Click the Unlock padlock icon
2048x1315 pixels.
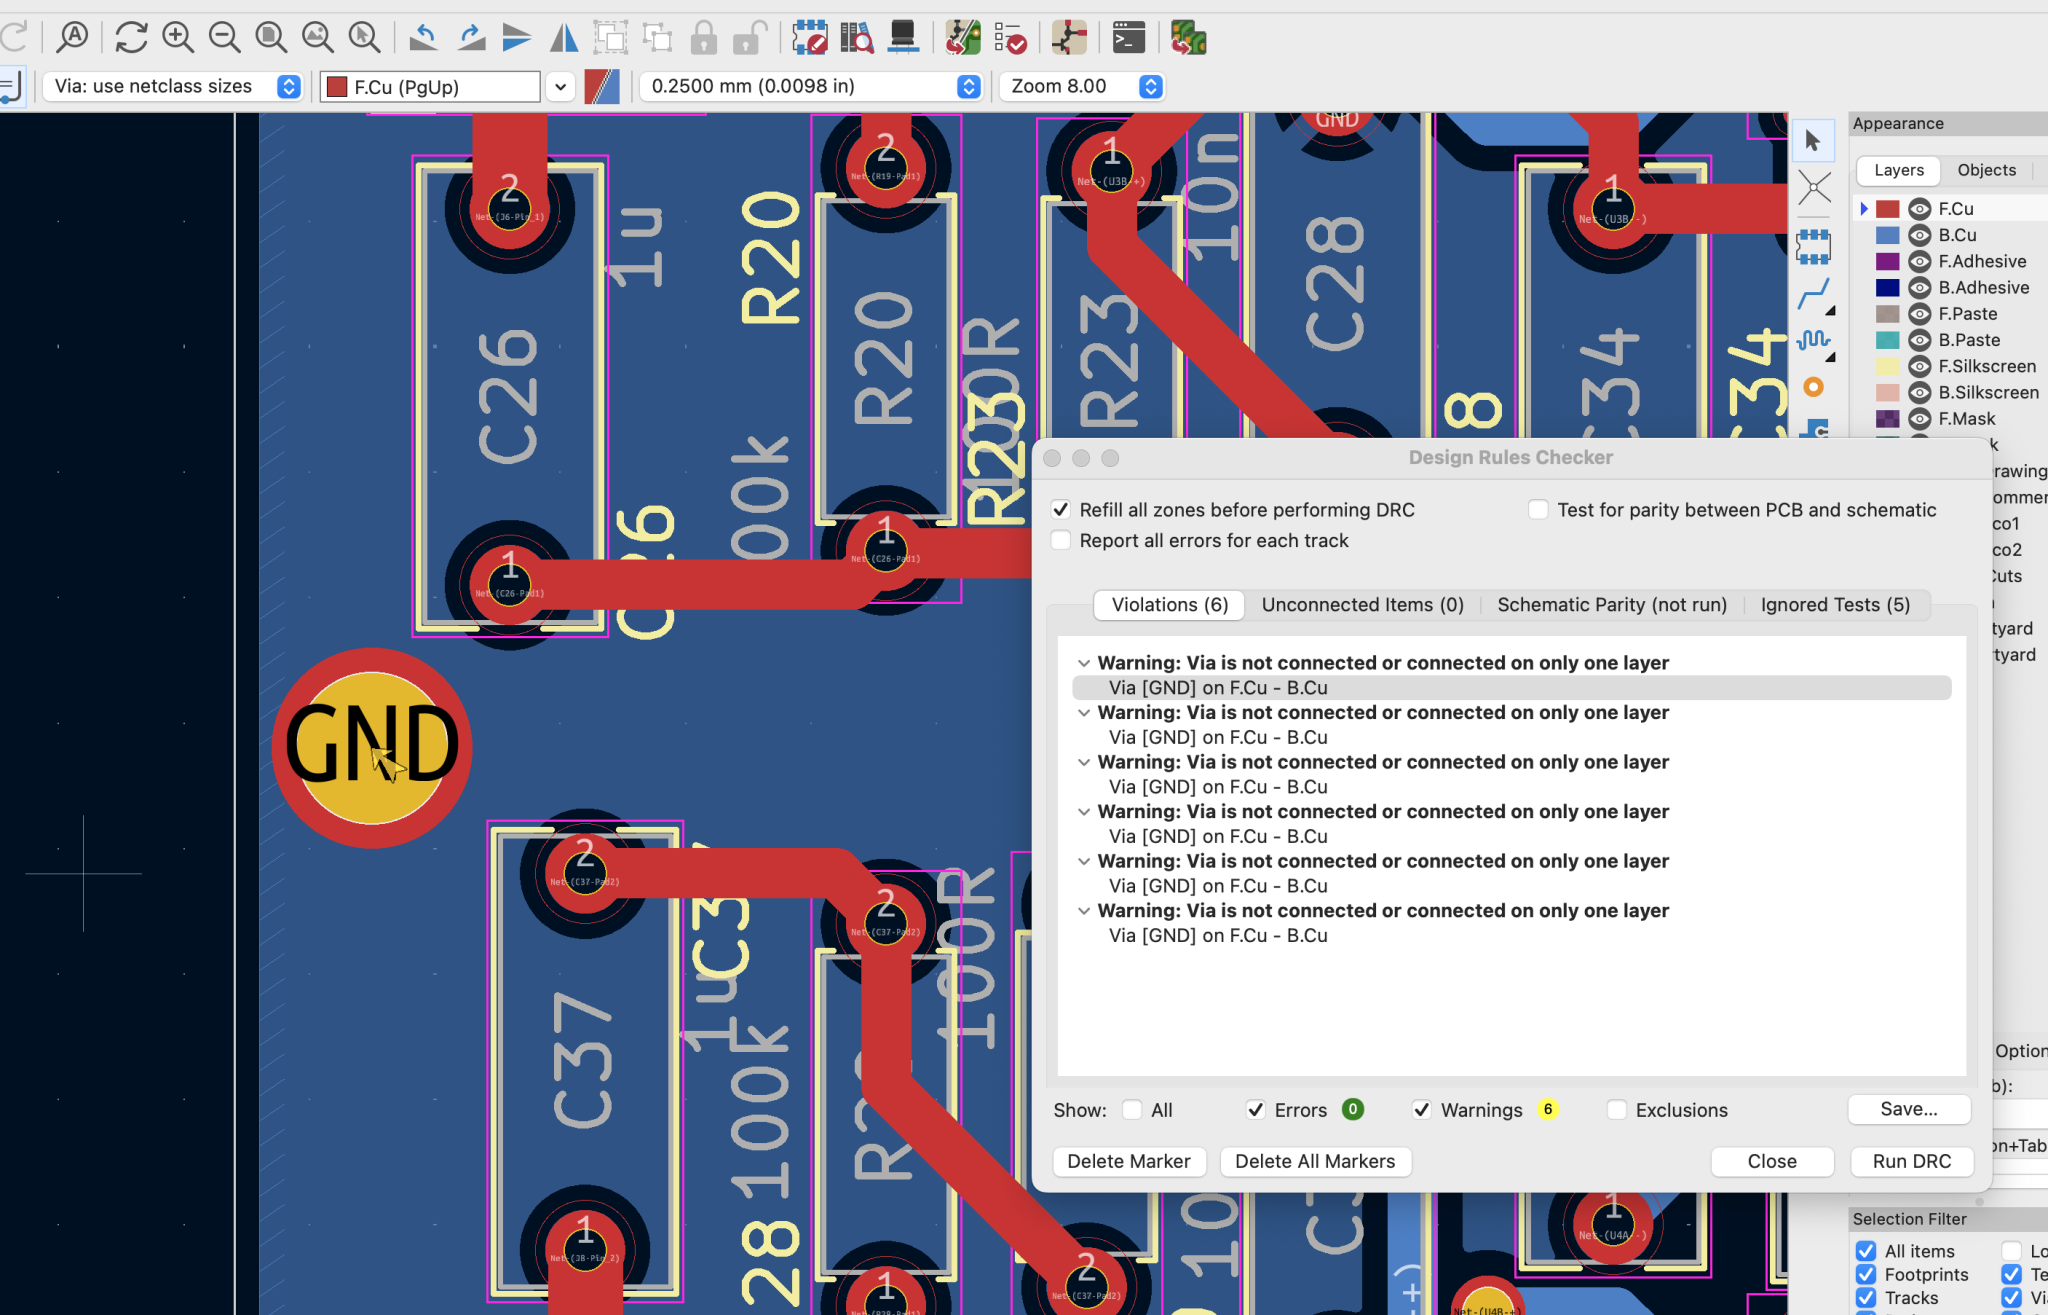(x=749, y=38)
